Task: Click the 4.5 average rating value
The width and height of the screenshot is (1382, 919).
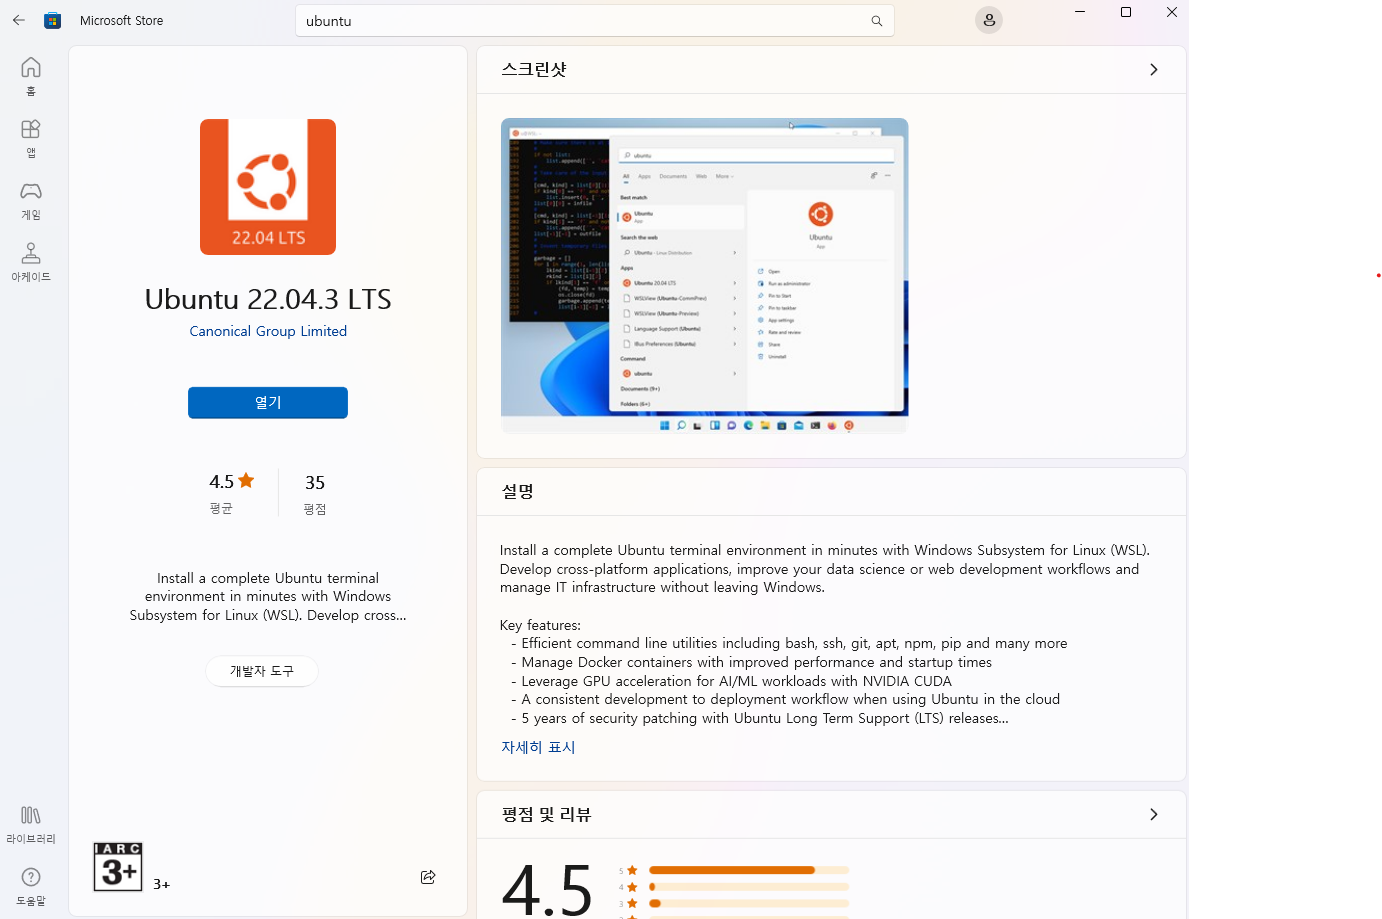Action: tap(221, 482)
